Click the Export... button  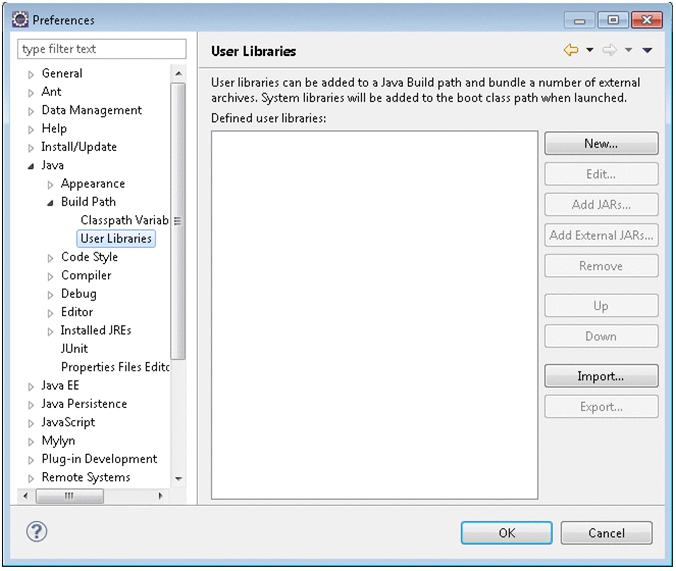(x=601, y=406)
